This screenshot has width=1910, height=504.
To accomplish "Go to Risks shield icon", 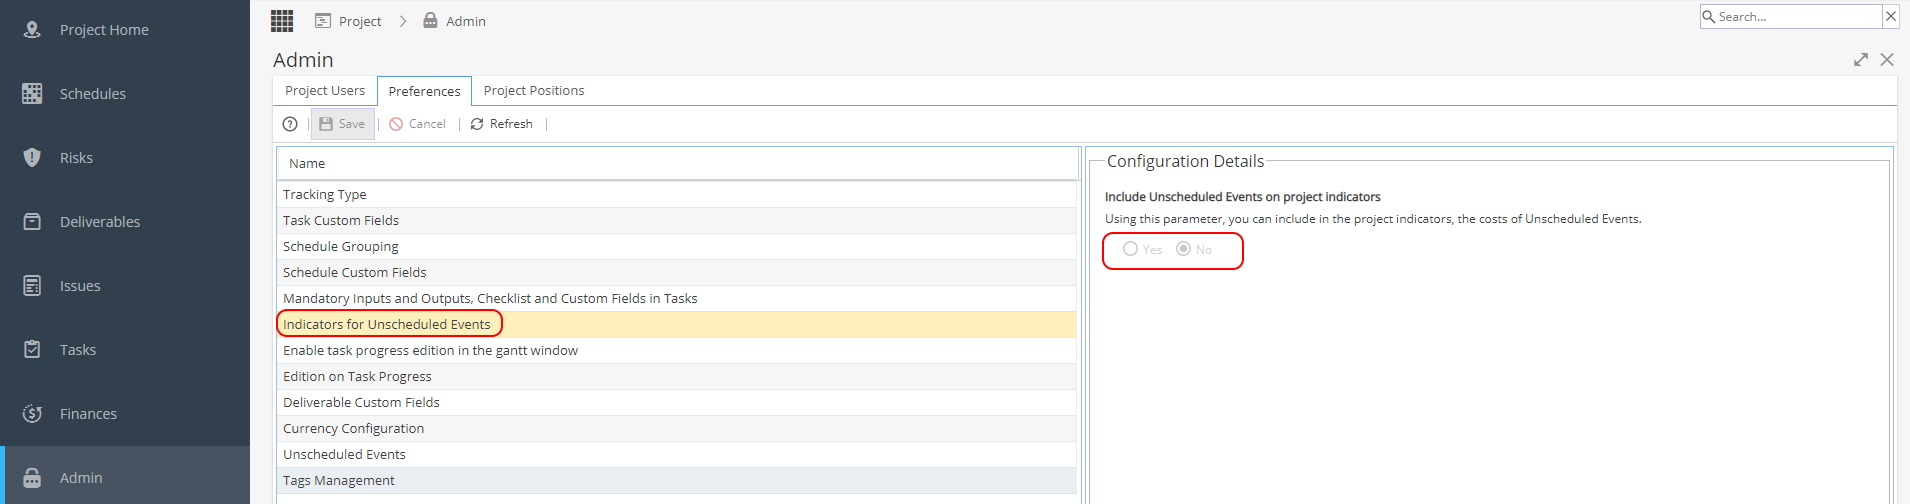I will click(32, 158).
